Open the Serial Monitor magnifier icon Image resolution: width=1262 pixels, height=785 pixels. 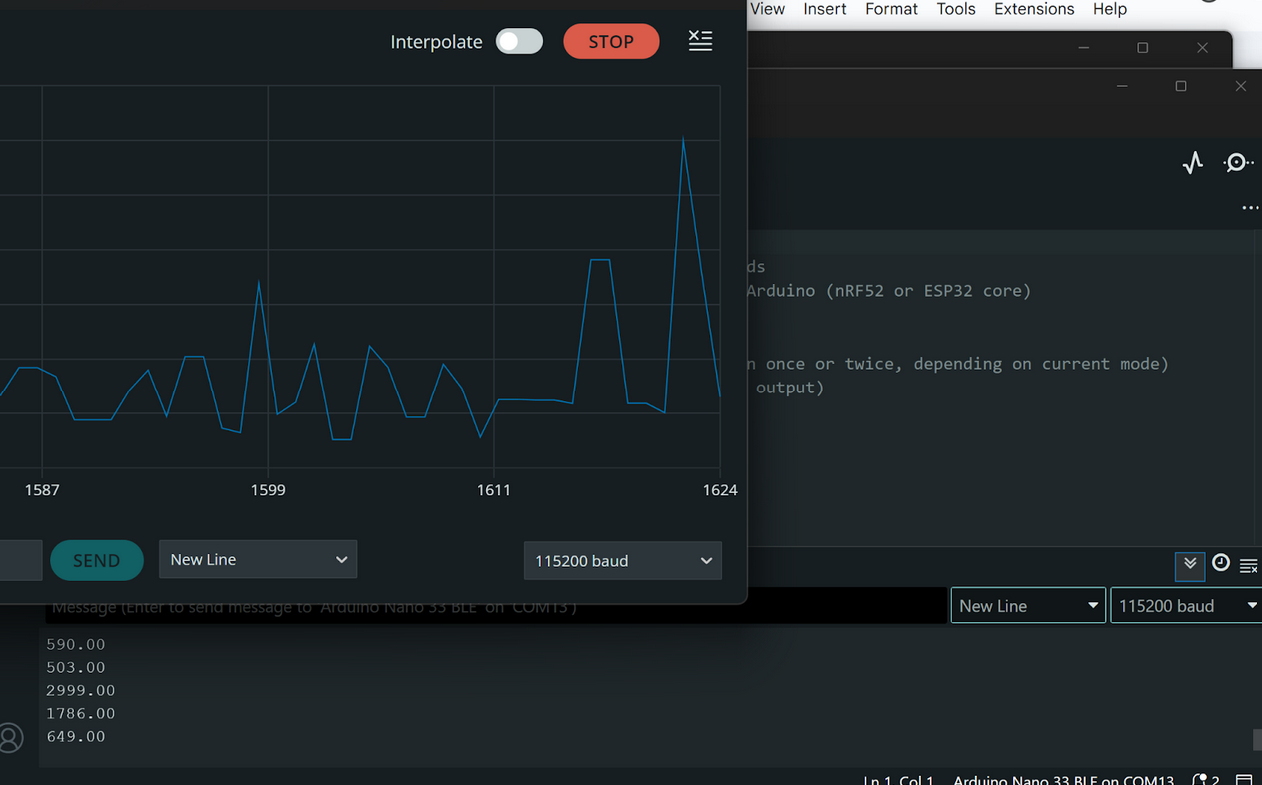point(1238,162)
